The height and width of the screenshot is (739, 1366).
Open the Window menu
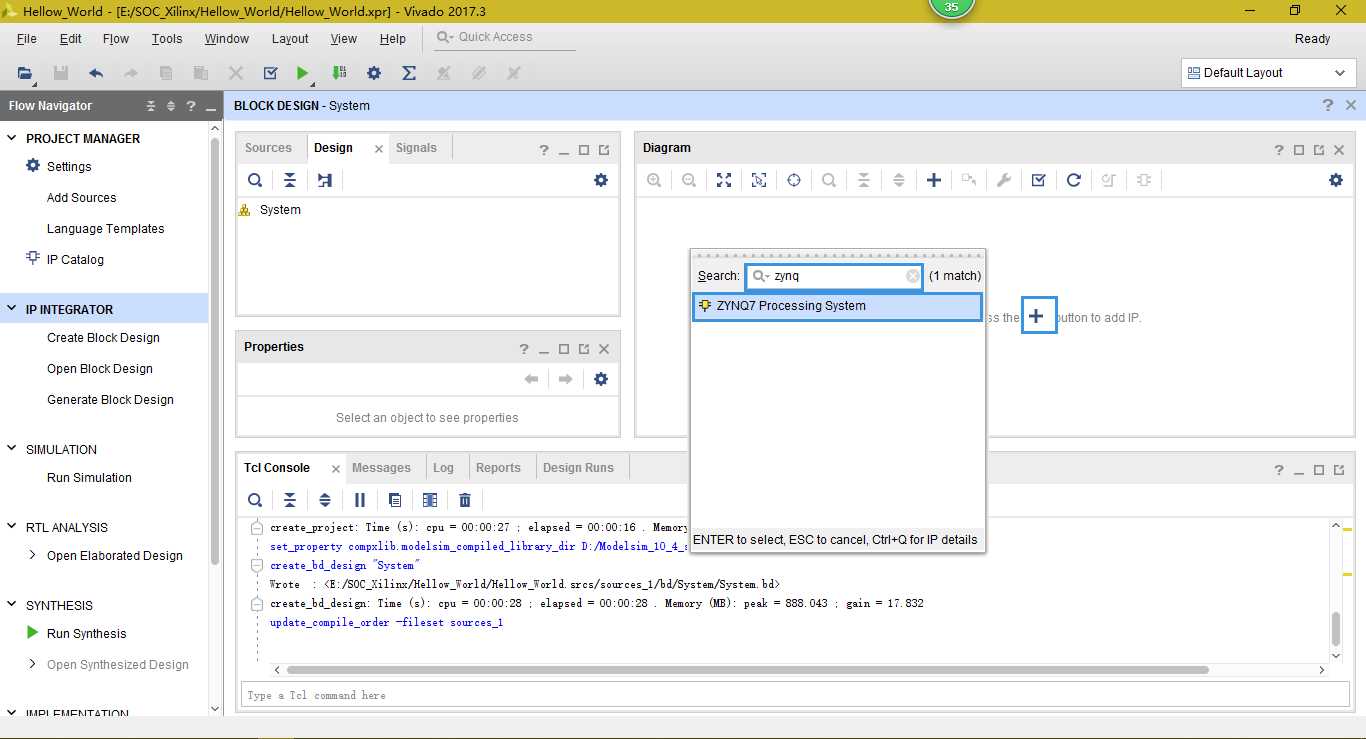pyautogui.click(x=227, y=39)
